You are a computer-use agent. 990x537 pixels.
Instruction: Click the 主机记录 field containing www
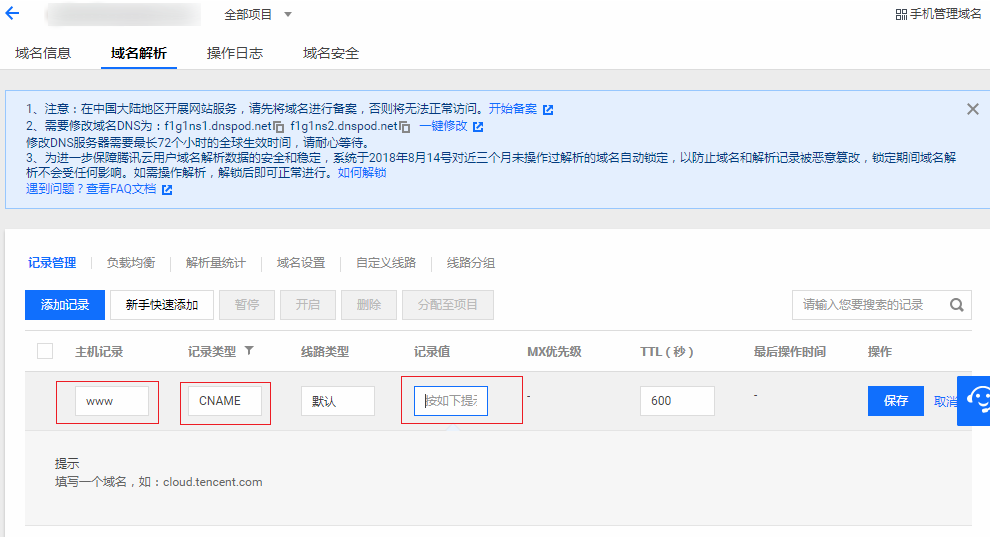click(112, 401)
